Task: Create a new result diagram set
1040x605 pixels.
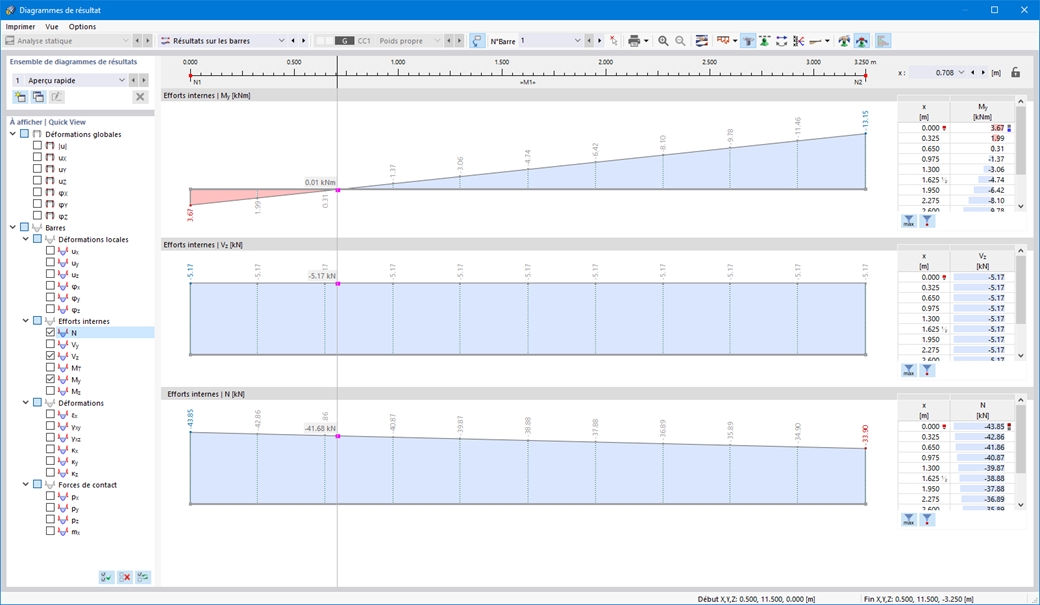Action: point(20,96)
